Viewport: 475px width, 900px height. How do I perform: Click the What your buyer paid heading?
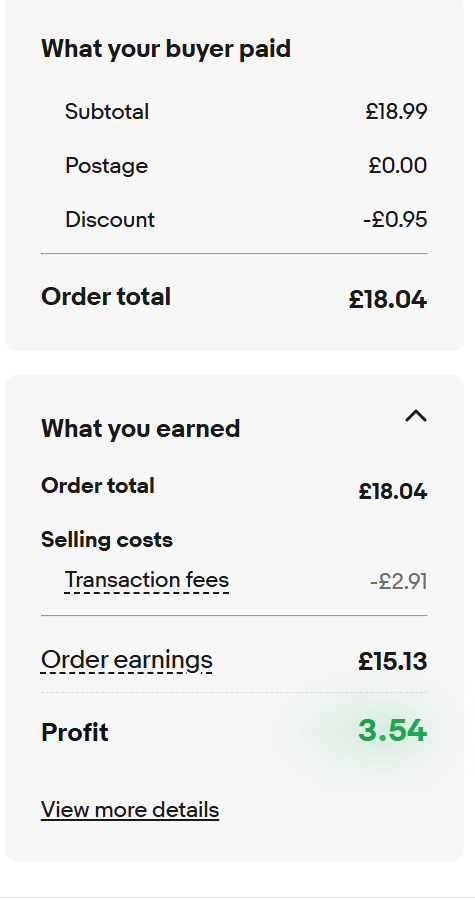click(x=166, y=49)
